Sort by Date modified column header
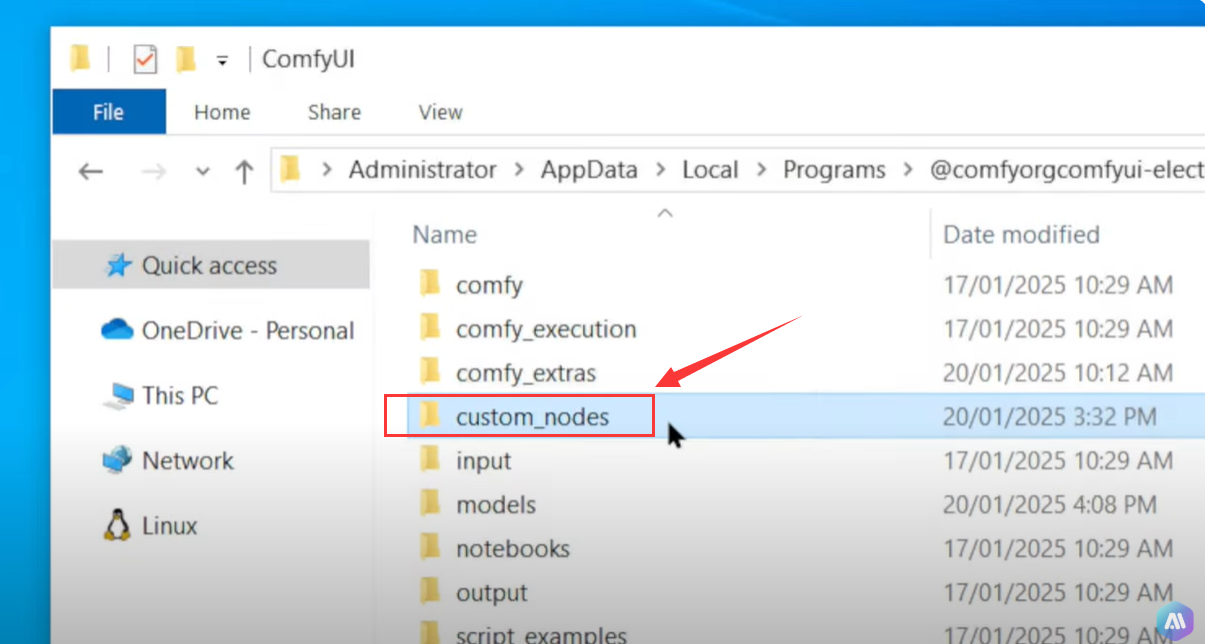The image size is (1205, 644). coord(1021,235)
